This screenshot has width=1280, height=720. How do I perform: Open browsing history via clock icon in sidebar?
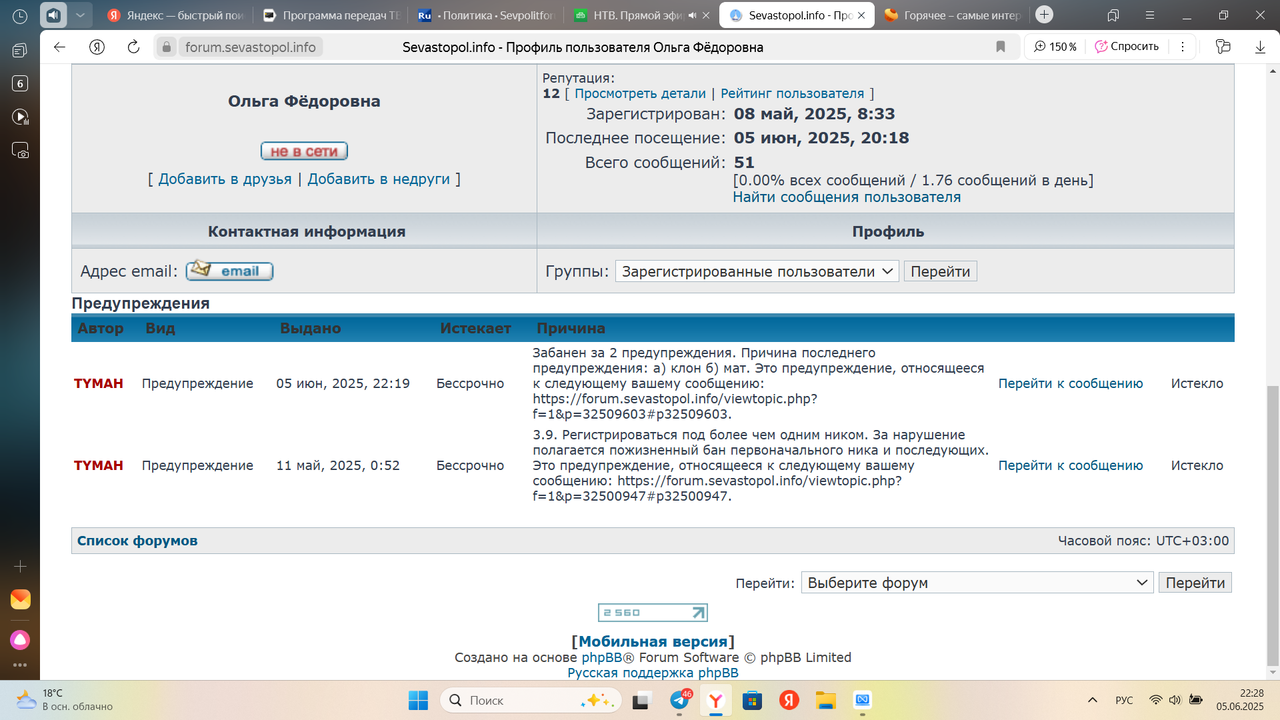coord(17,16)
